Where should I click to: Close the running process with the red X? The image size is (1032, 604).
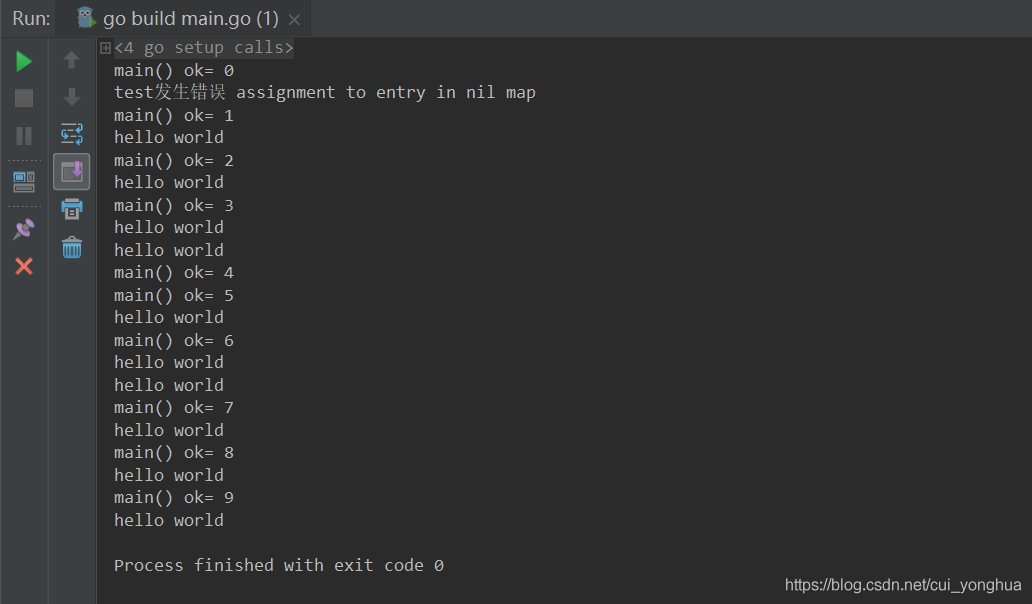(22, 266)
